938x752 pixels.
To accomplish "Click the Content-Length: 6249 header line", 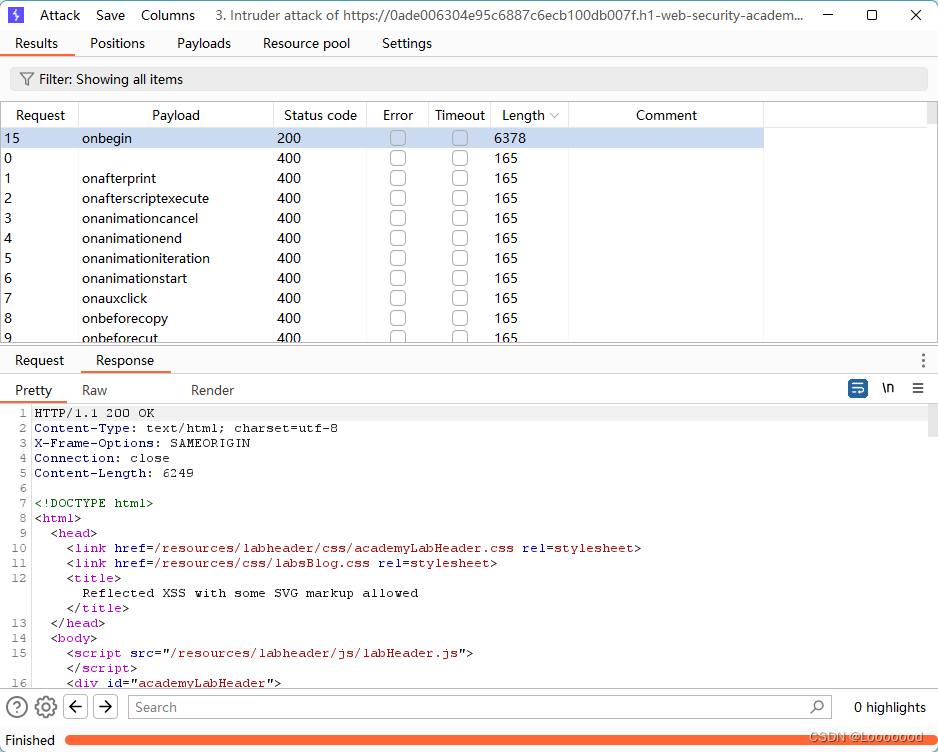I will coord(114,473).
